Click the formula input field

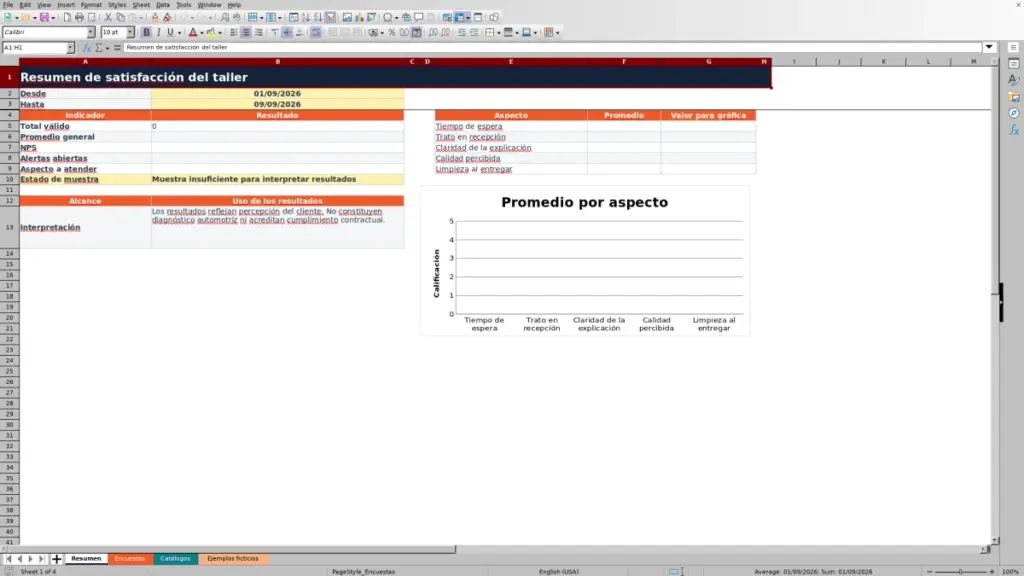(552, 47)
